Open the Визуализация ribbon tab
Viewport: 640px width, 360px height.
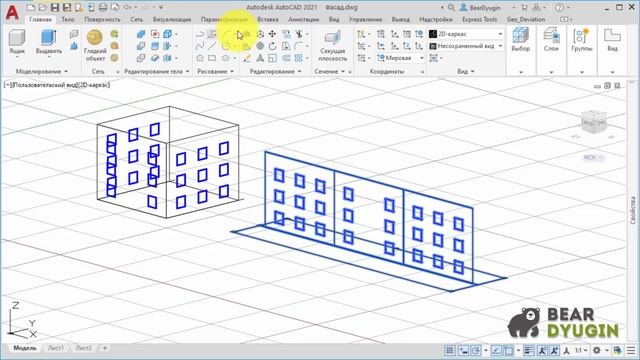coord(172,19)
